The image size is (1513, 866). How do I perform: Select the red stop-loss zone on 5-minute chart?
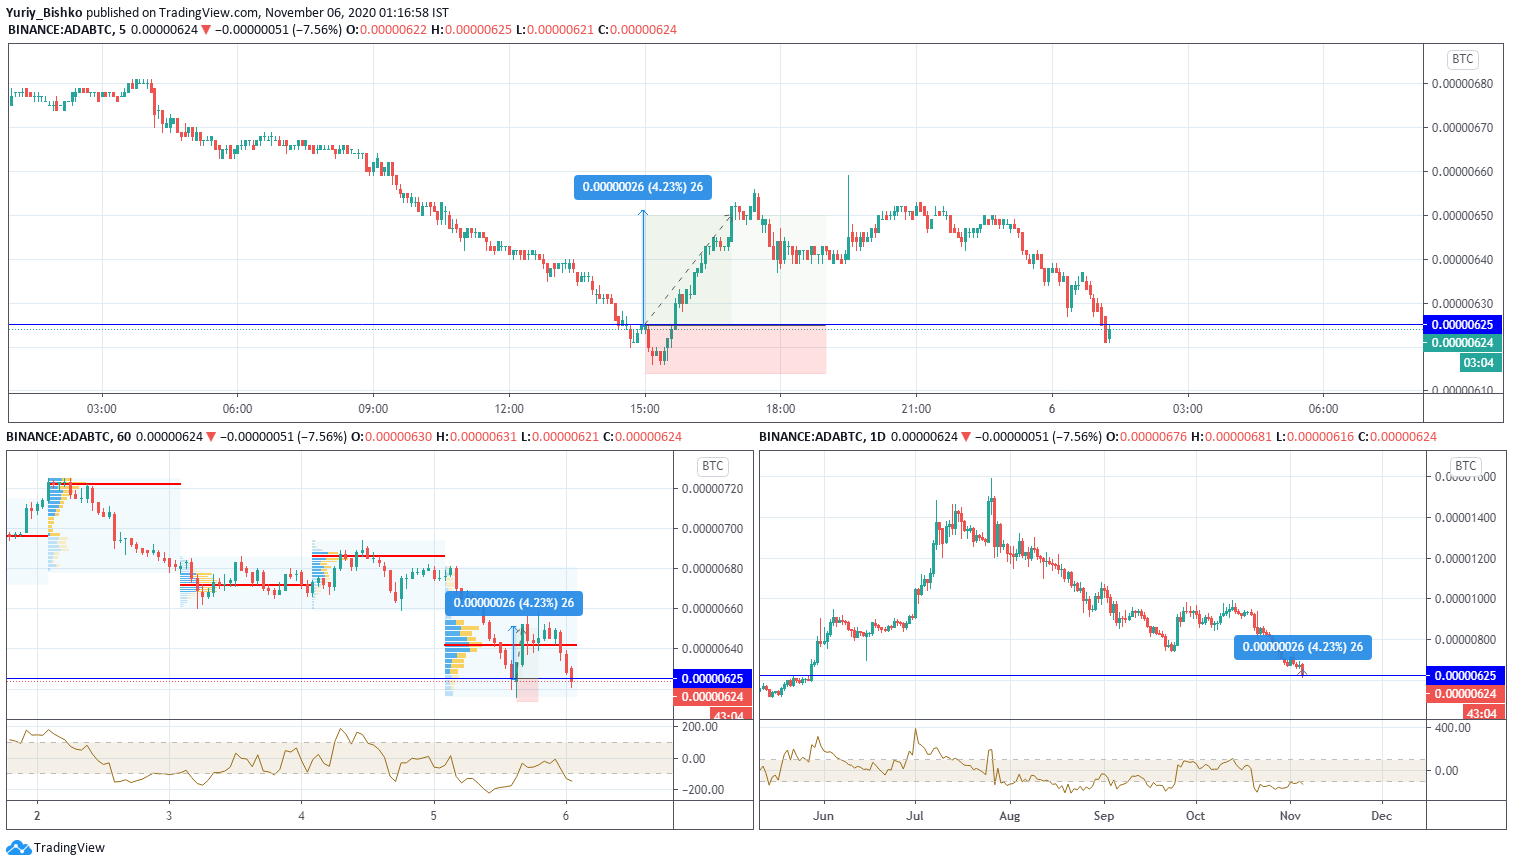[x=735, y=349]
